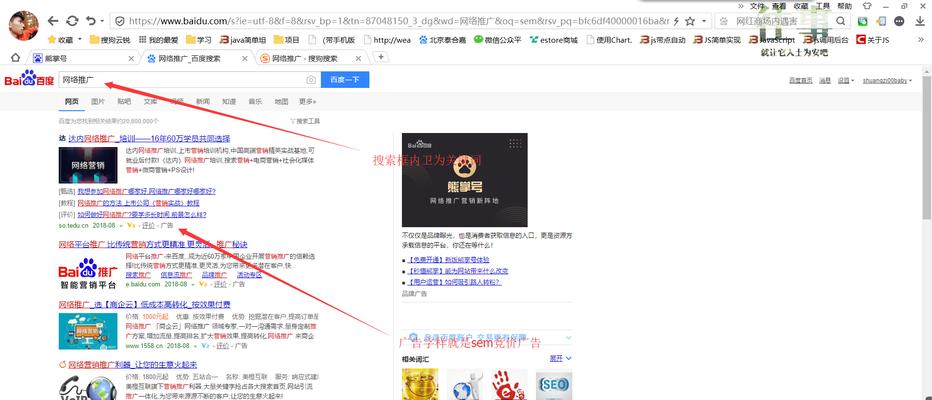
Task: Close the 网络推广_百度搜索 tab
Action: point(245,58)
